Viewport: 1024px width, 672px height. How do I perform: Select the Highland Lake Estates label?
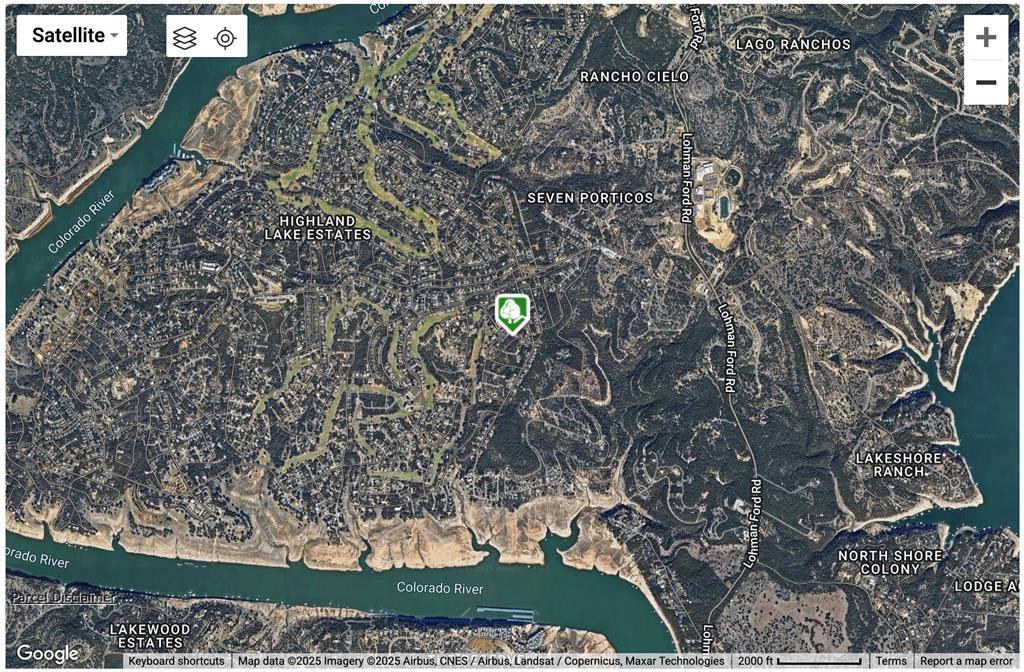(x=318, y=227)
